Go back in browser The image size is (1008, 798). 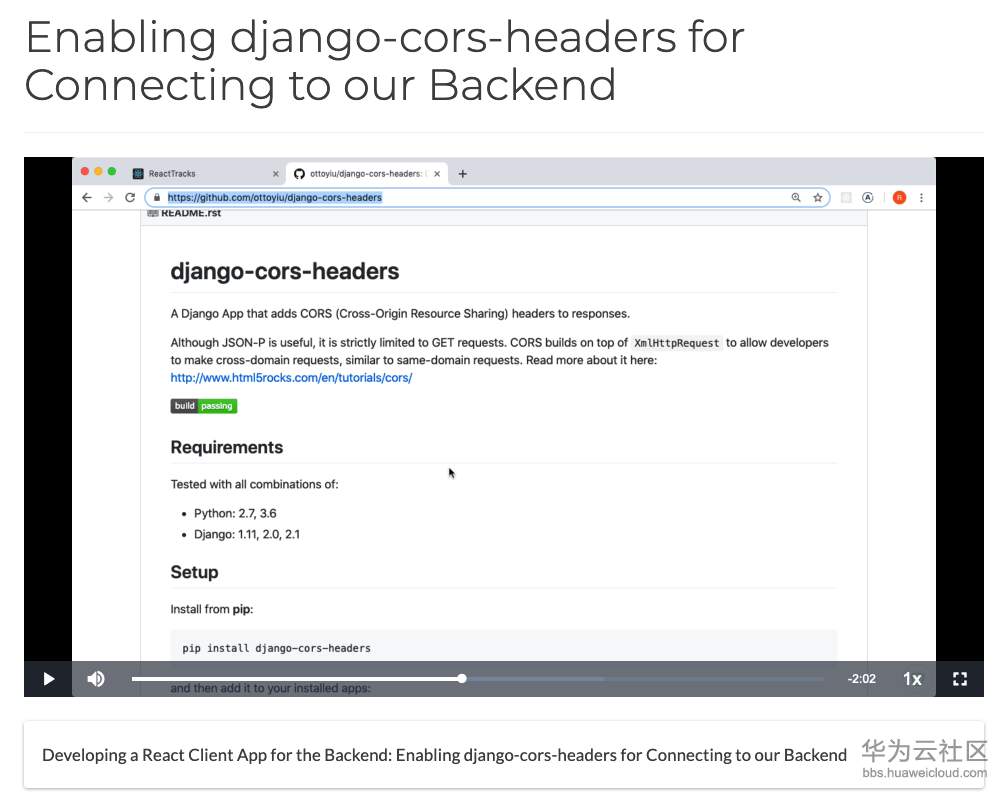coord(87,197)
